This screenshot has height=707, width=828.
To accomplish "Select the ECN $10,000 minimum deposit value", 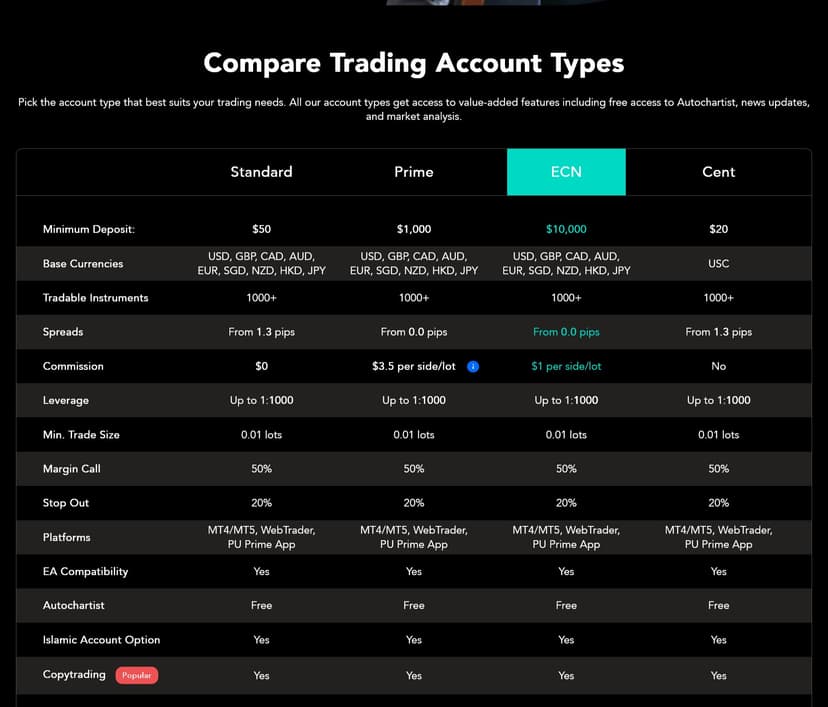I will [x=566, y=228].
